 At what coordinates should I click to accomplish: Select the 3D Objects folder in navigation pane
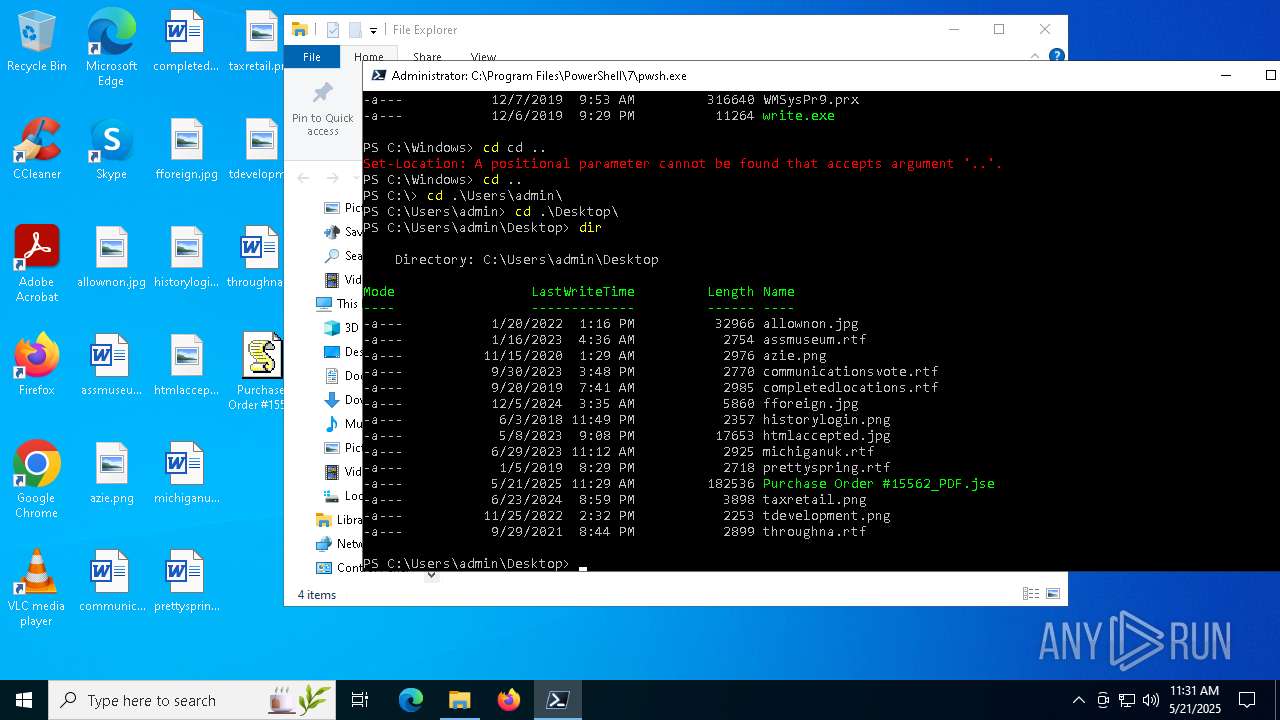[x=342, y=328]
